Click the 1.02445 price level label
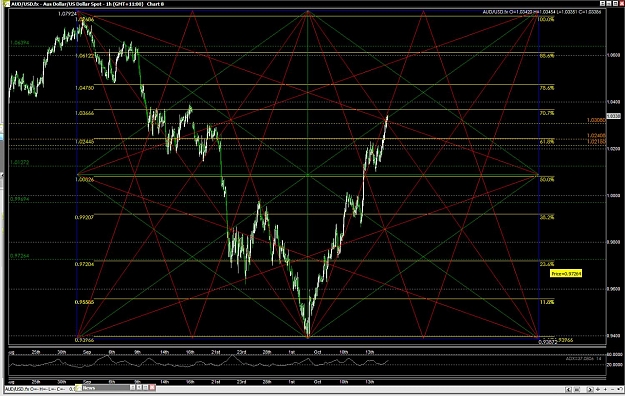This screenshot has height=396, width=625. (85, 142)
